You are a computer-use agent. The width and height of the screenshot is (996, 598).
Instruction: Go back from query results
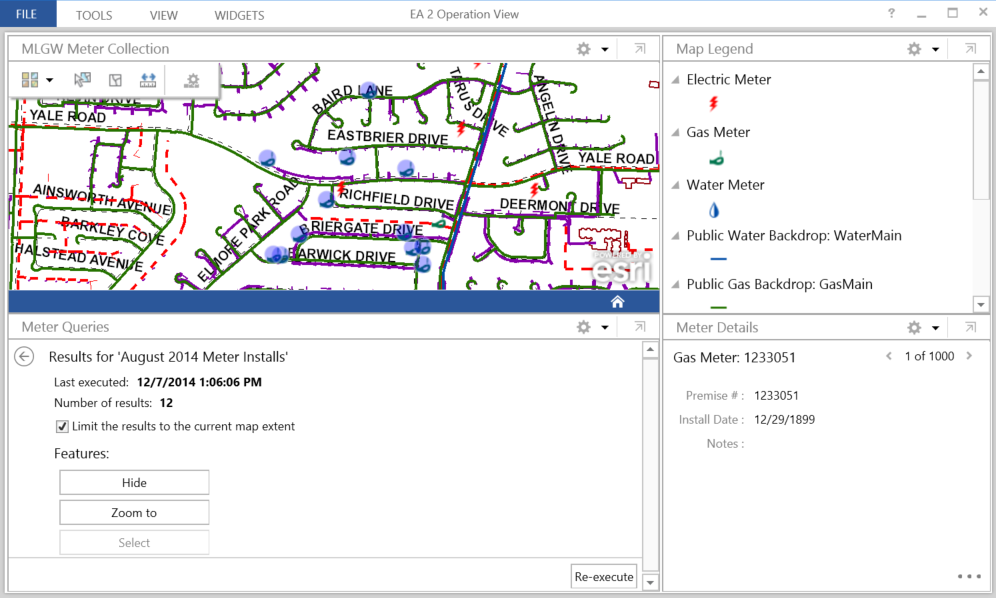pyautogui.click(x=24, y=357)
